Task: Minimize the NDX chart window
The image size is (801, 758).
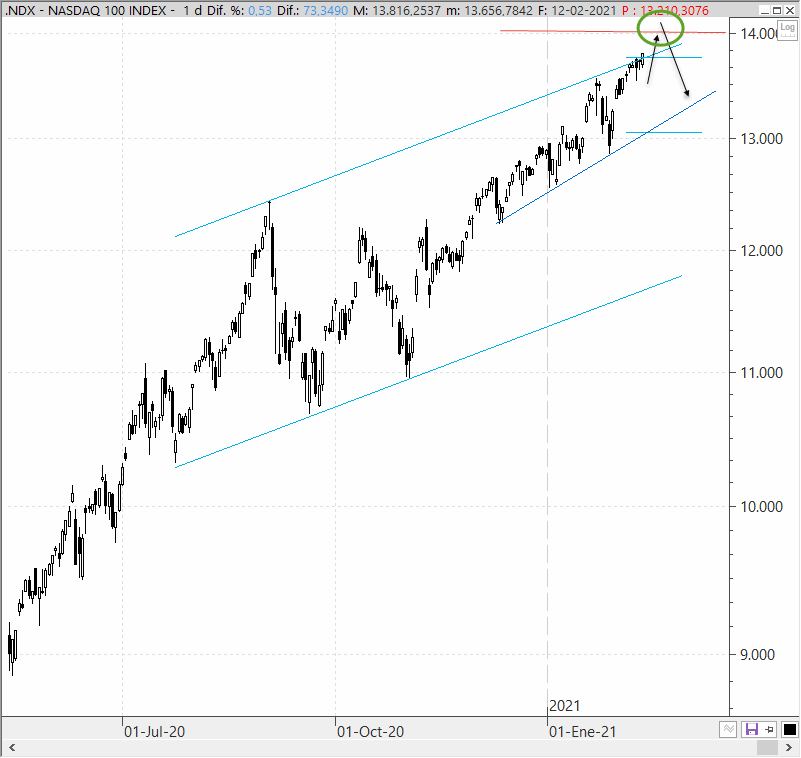Action: click(764, 10)
